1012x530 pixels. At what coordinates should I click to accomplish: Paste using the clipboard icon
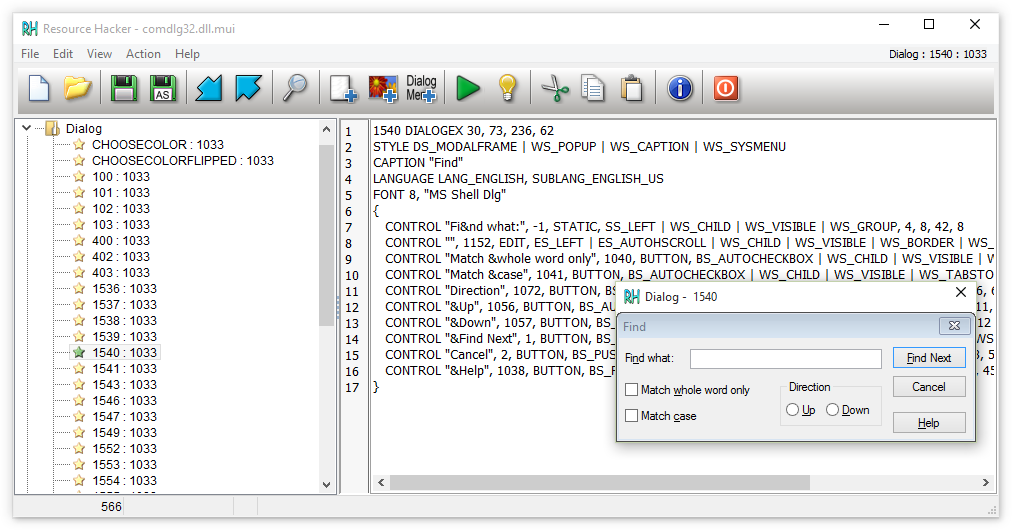[632, 88]
